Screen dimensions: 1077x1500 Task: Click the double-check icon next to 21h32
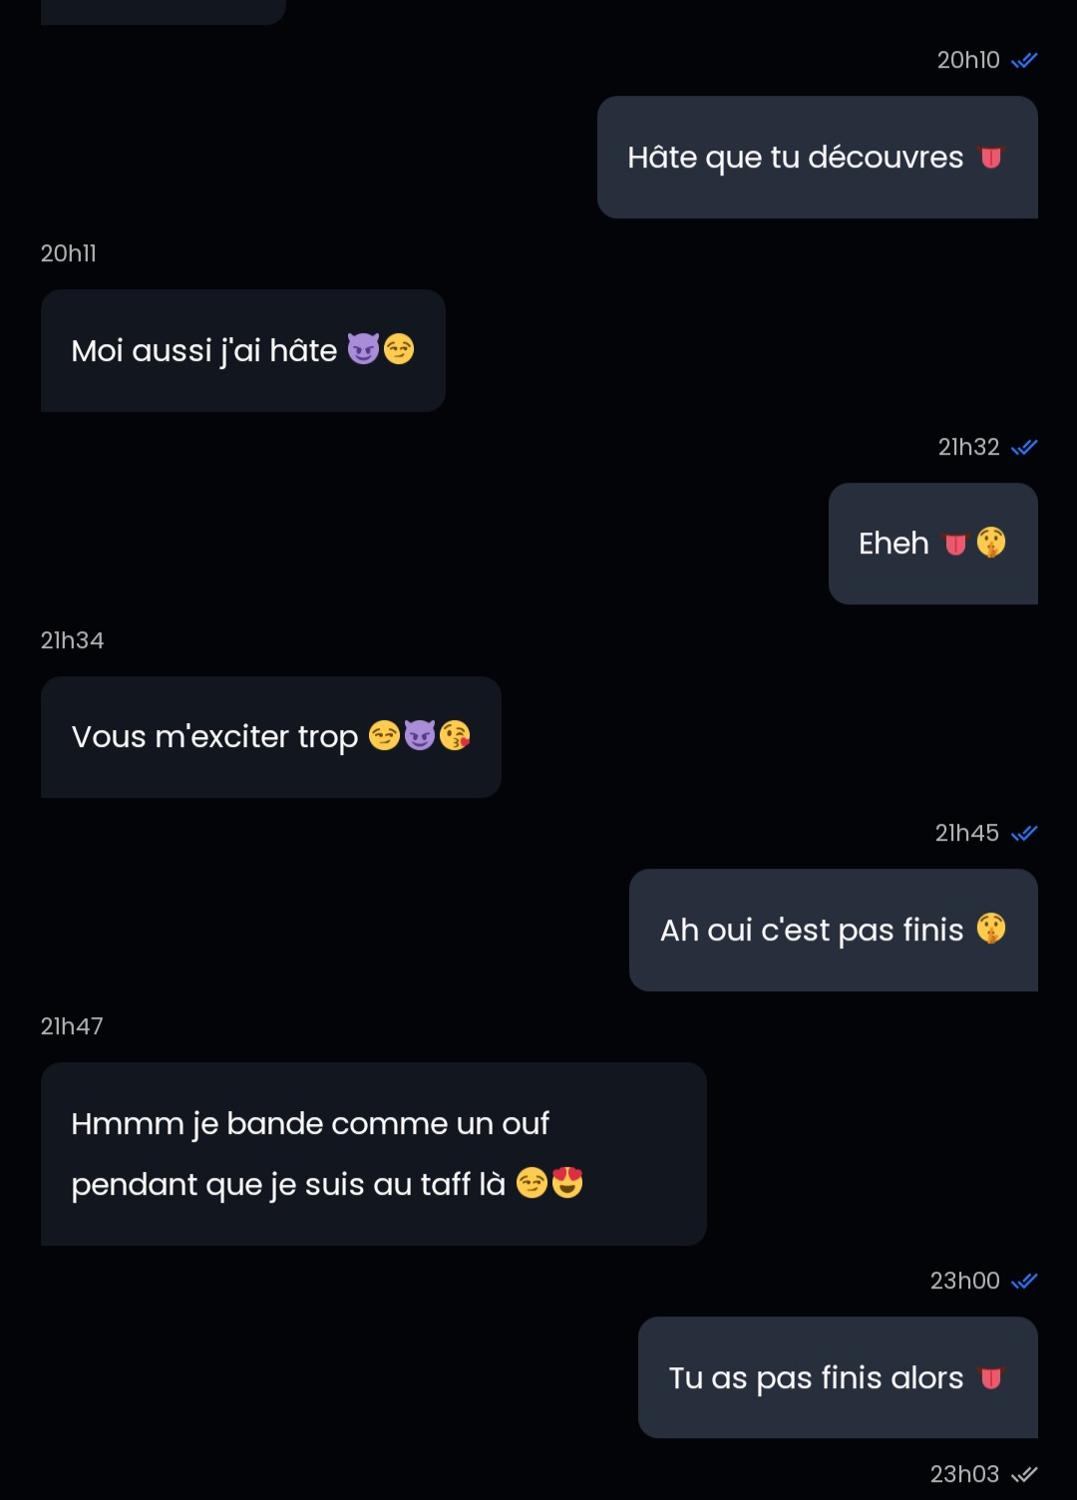point(1024,447)
